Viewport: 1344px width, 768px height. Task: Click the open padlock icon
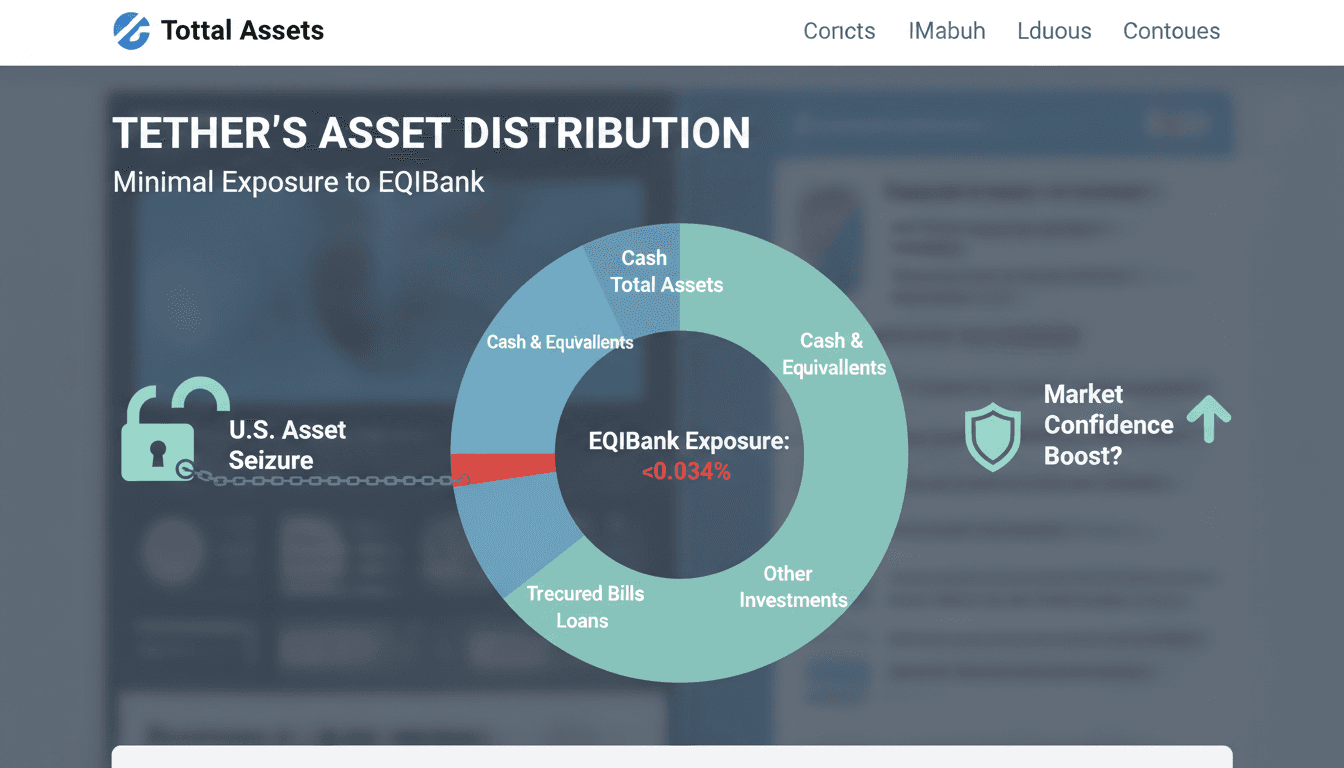(174, 428)
